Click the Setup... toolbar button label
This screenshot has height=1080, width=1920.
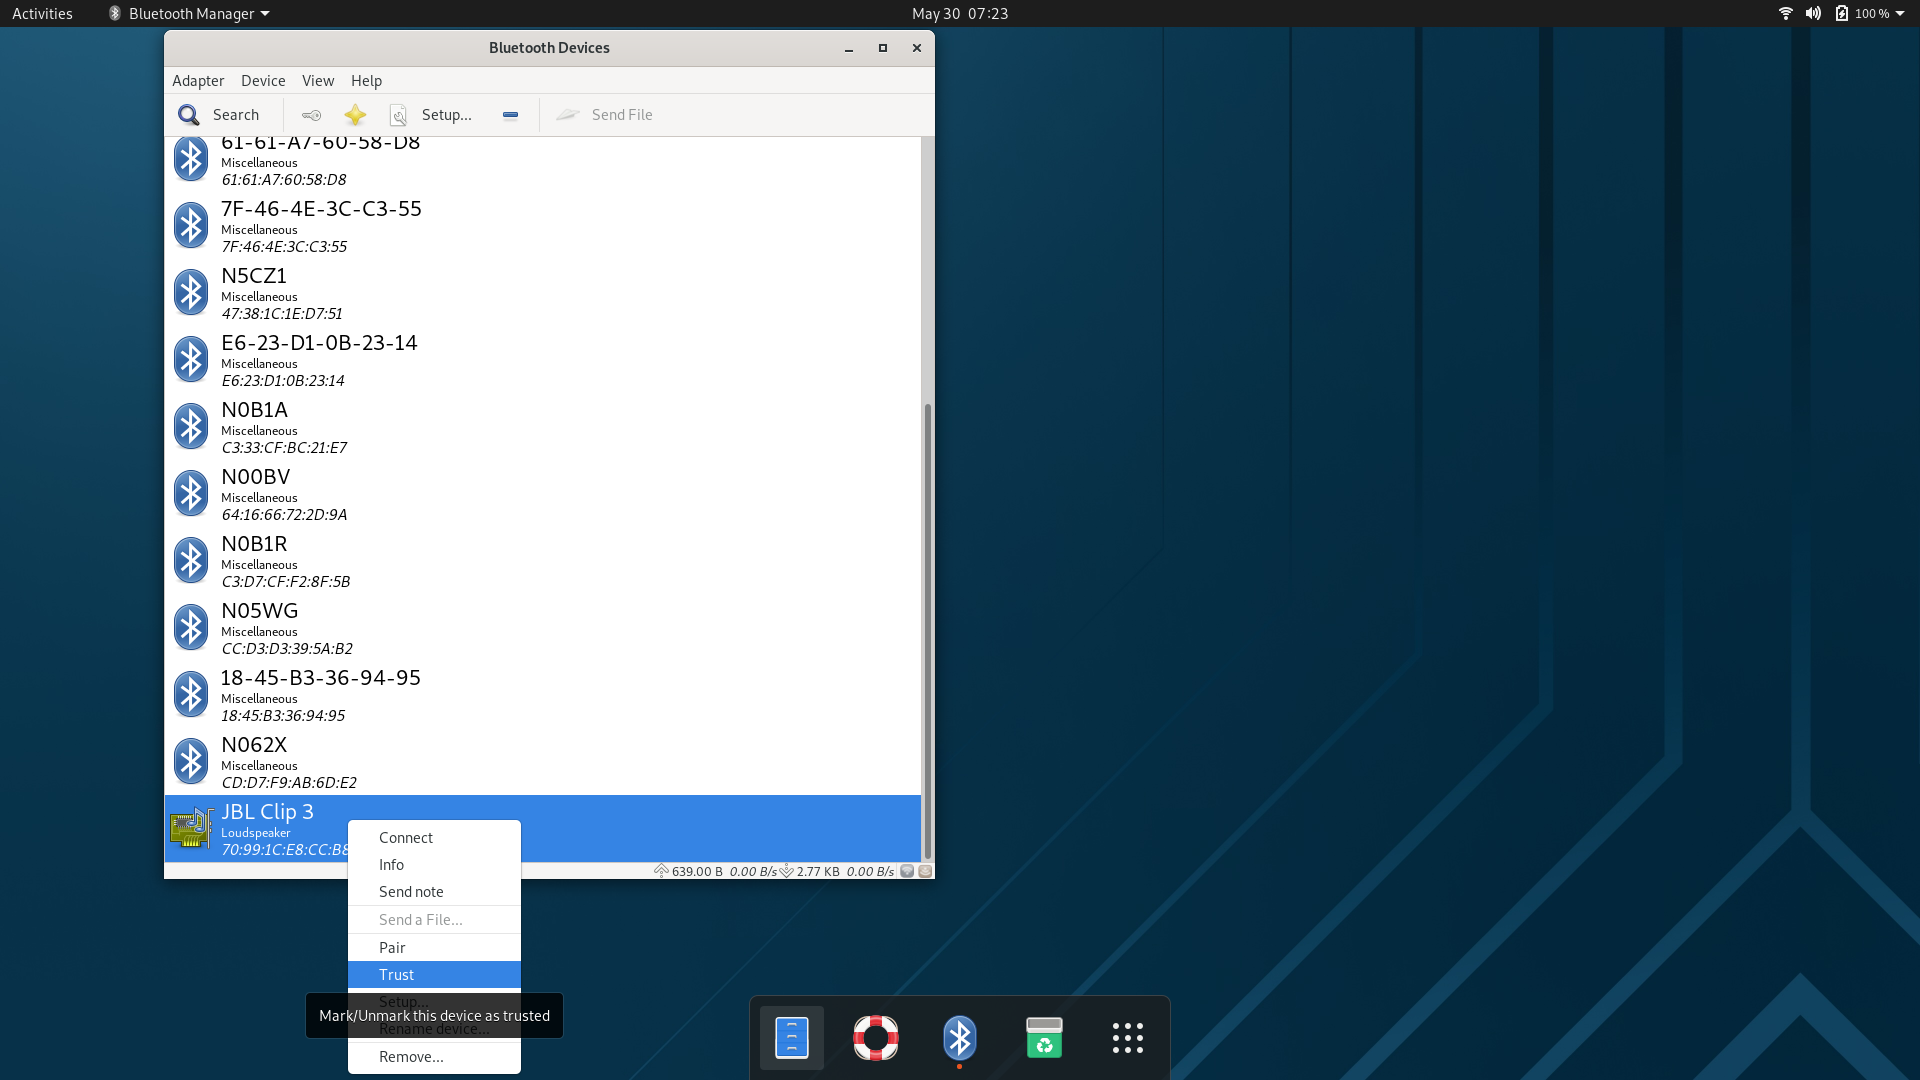[447, 115]
